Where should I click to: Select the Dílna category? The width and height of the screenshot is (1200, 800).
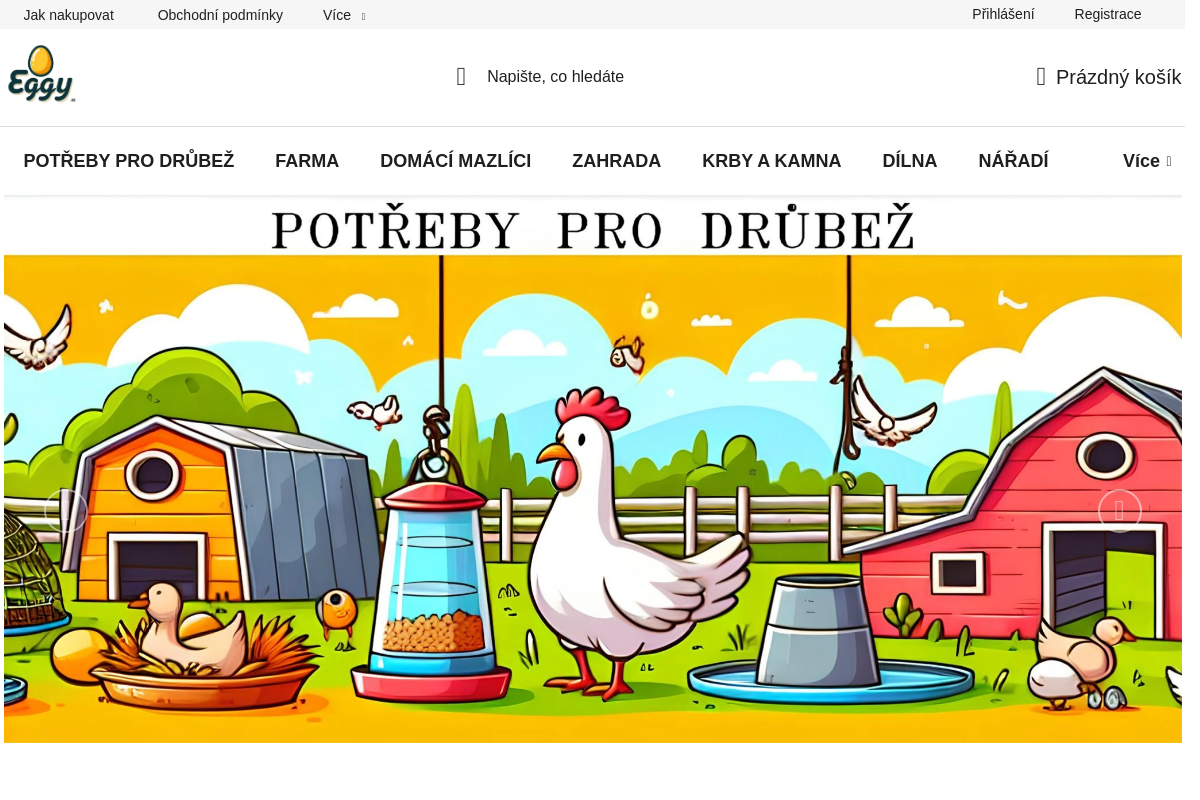(910, 161)
